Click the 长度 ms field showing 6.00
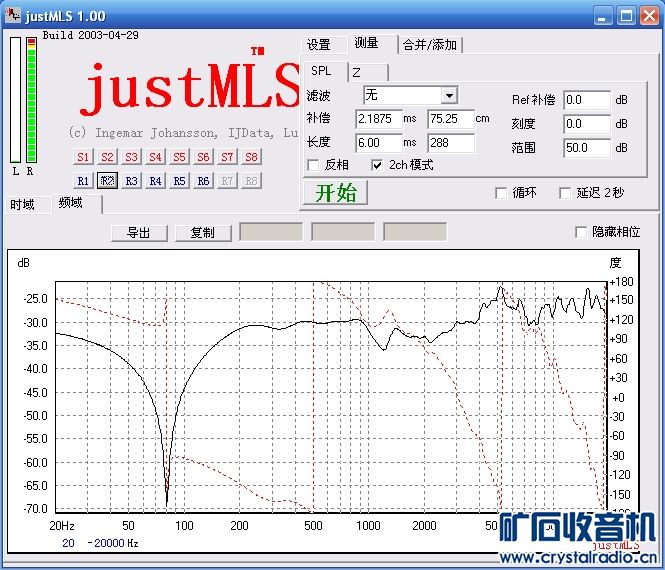This screenshot has height=570, width=665. pos(379,143)
